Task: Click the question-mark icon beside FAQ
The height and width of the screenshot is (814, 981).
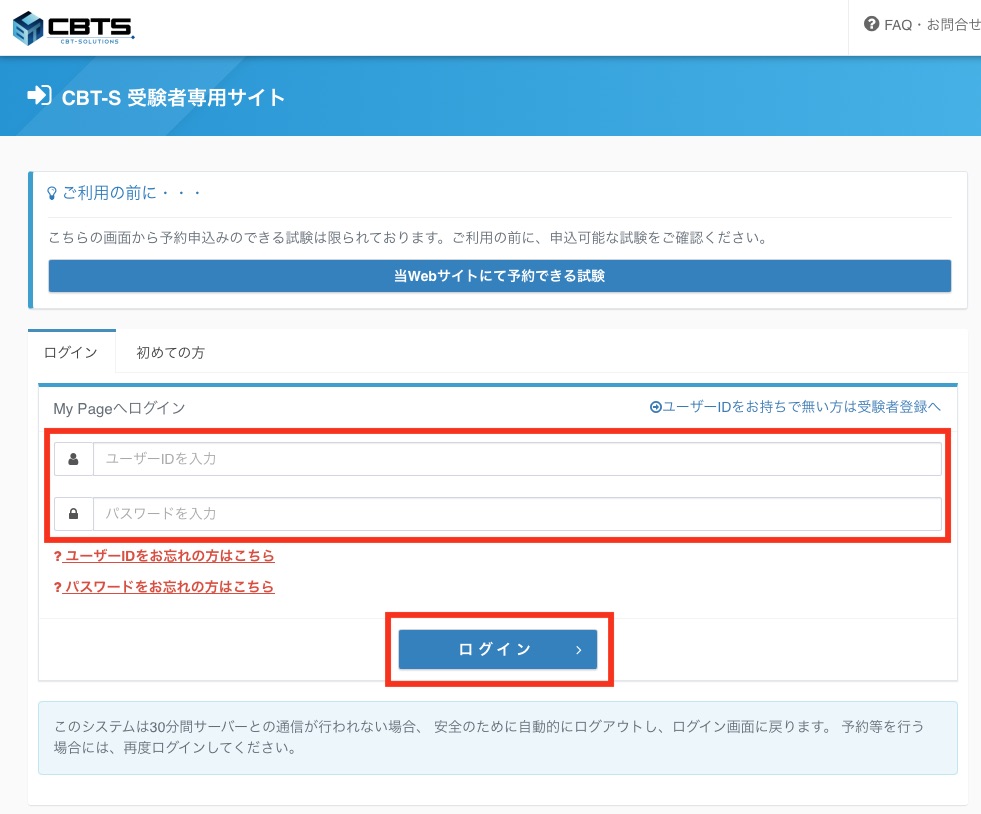Action: [x=871, y=24]
